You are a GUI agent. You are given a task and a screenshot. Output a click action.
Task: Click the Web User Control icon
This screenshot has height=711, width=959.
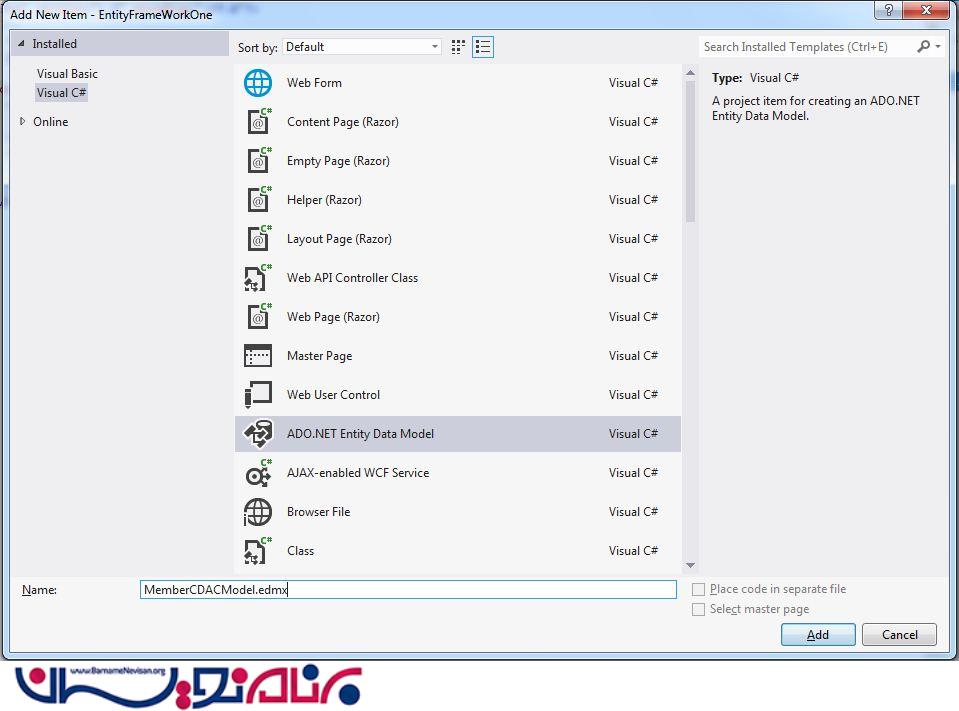point(258,395)
